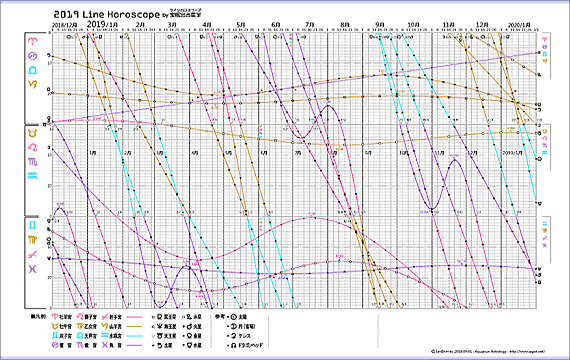Select the Cancer glyph in the bottom legend
The image size is (570, 360).
(x=55, y=345)
